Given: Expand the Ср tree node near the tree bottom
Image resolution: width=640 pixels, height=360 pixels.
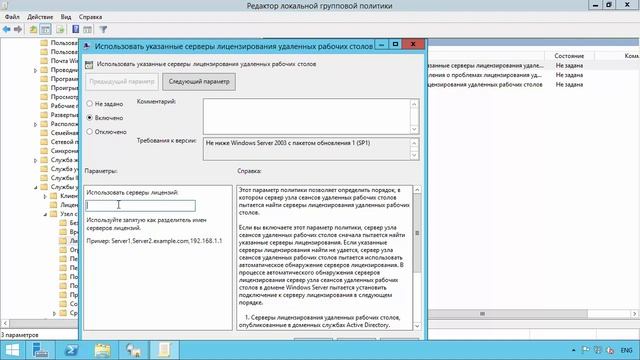Looking at the screenshot, I should coord(54,313).
